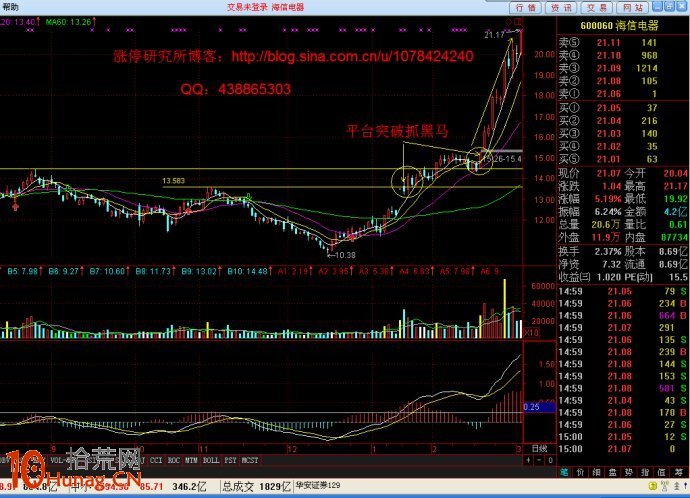The height and width of the screenshot is (498, 690).
Task: Click the 振幅 6.24% amplitude value
Action: point(608,212)
